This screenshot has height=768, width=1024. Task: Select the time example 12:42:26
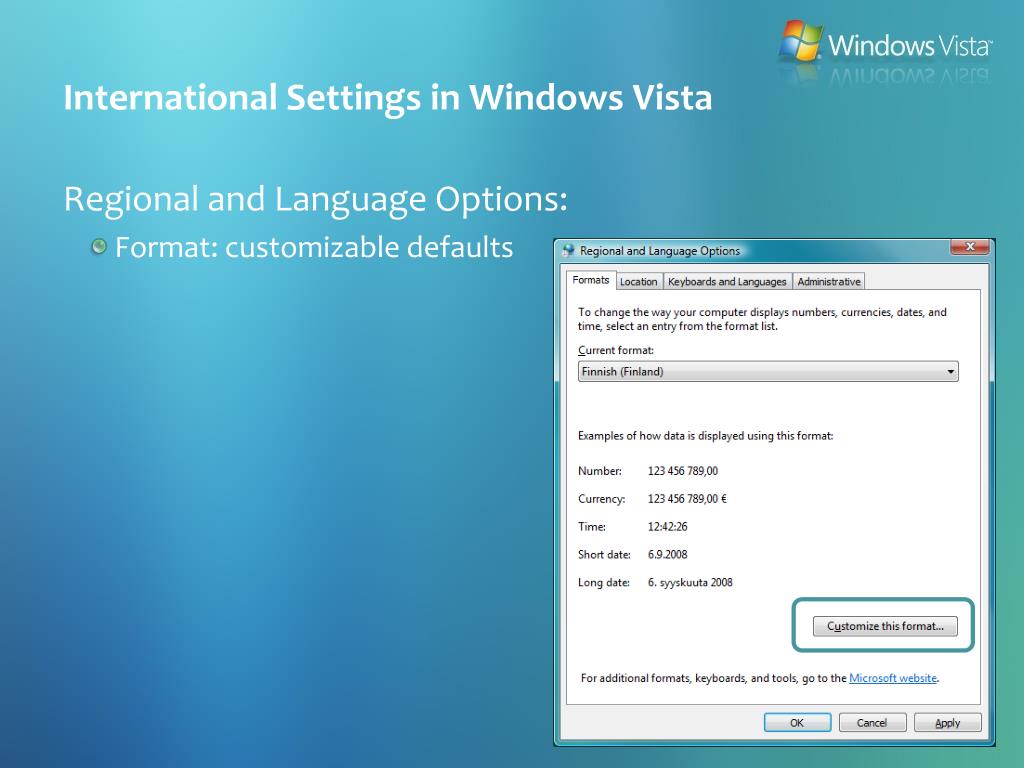(667, 527)
